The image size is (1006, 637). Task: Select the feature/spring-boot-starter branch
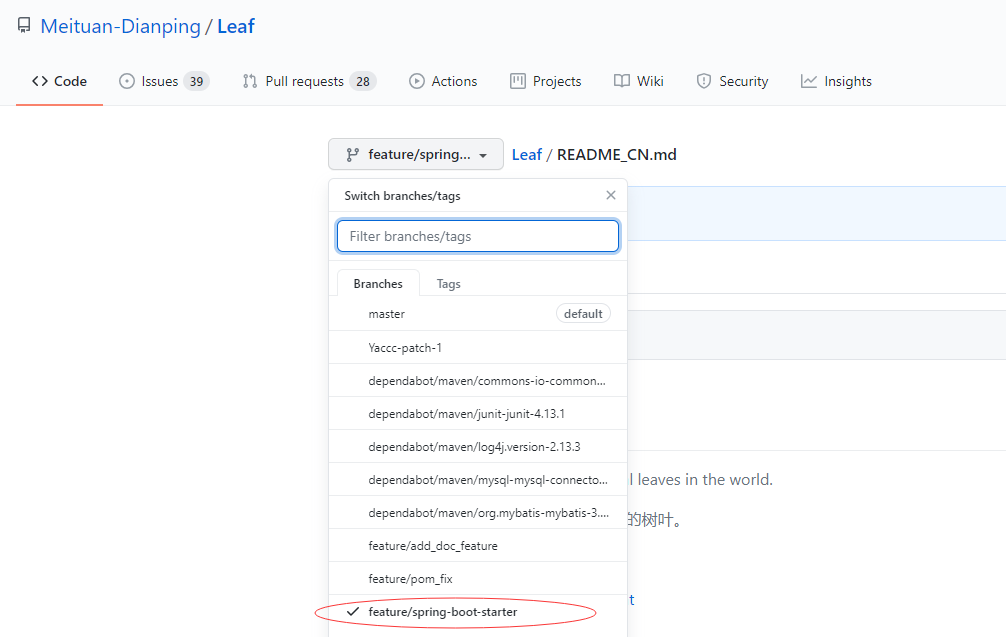click(x=478, y=612)
